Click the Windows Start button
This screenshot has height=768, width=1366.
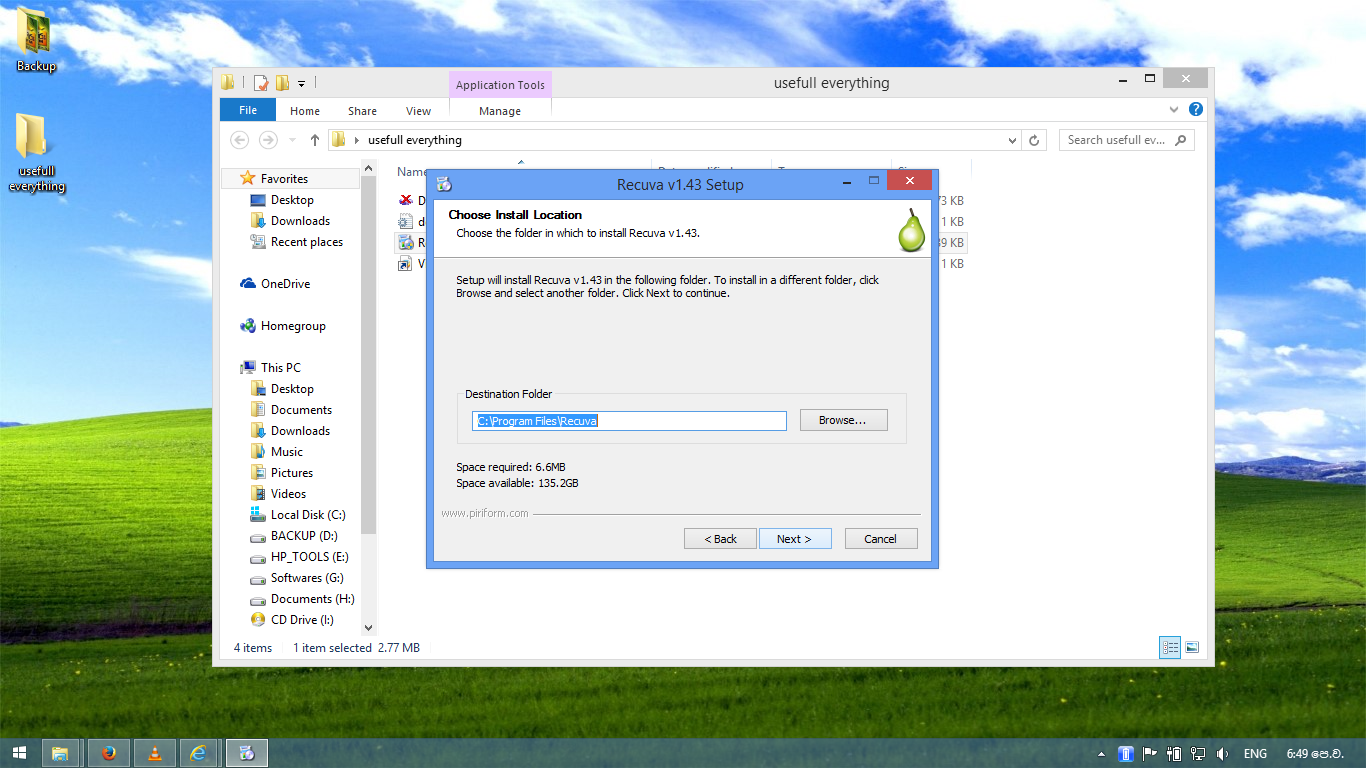[19, 753]
